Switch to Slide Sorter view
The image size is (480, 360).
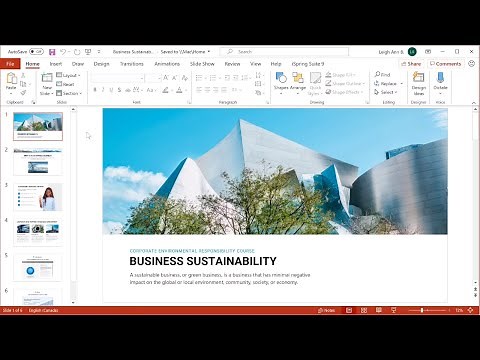364,310
